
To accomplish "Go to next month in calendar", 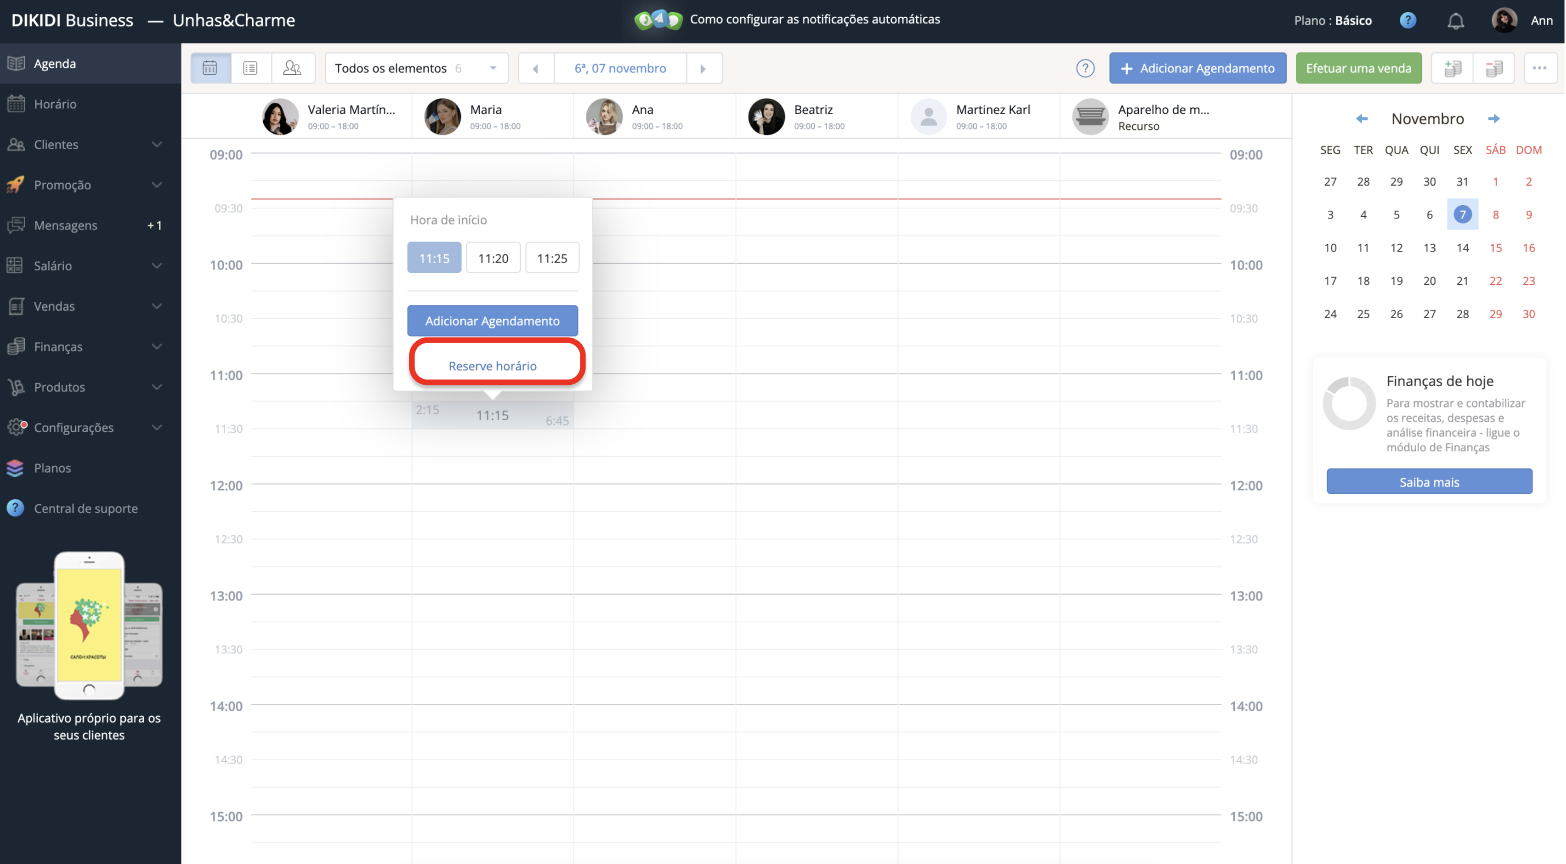I will click(1493, 119).
